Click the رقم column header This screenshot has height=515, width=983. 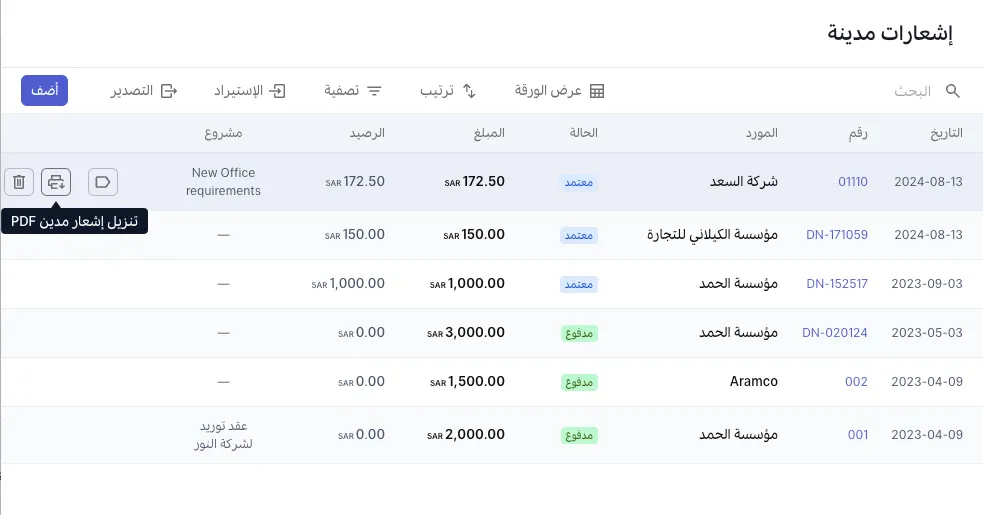pos(858,133)
